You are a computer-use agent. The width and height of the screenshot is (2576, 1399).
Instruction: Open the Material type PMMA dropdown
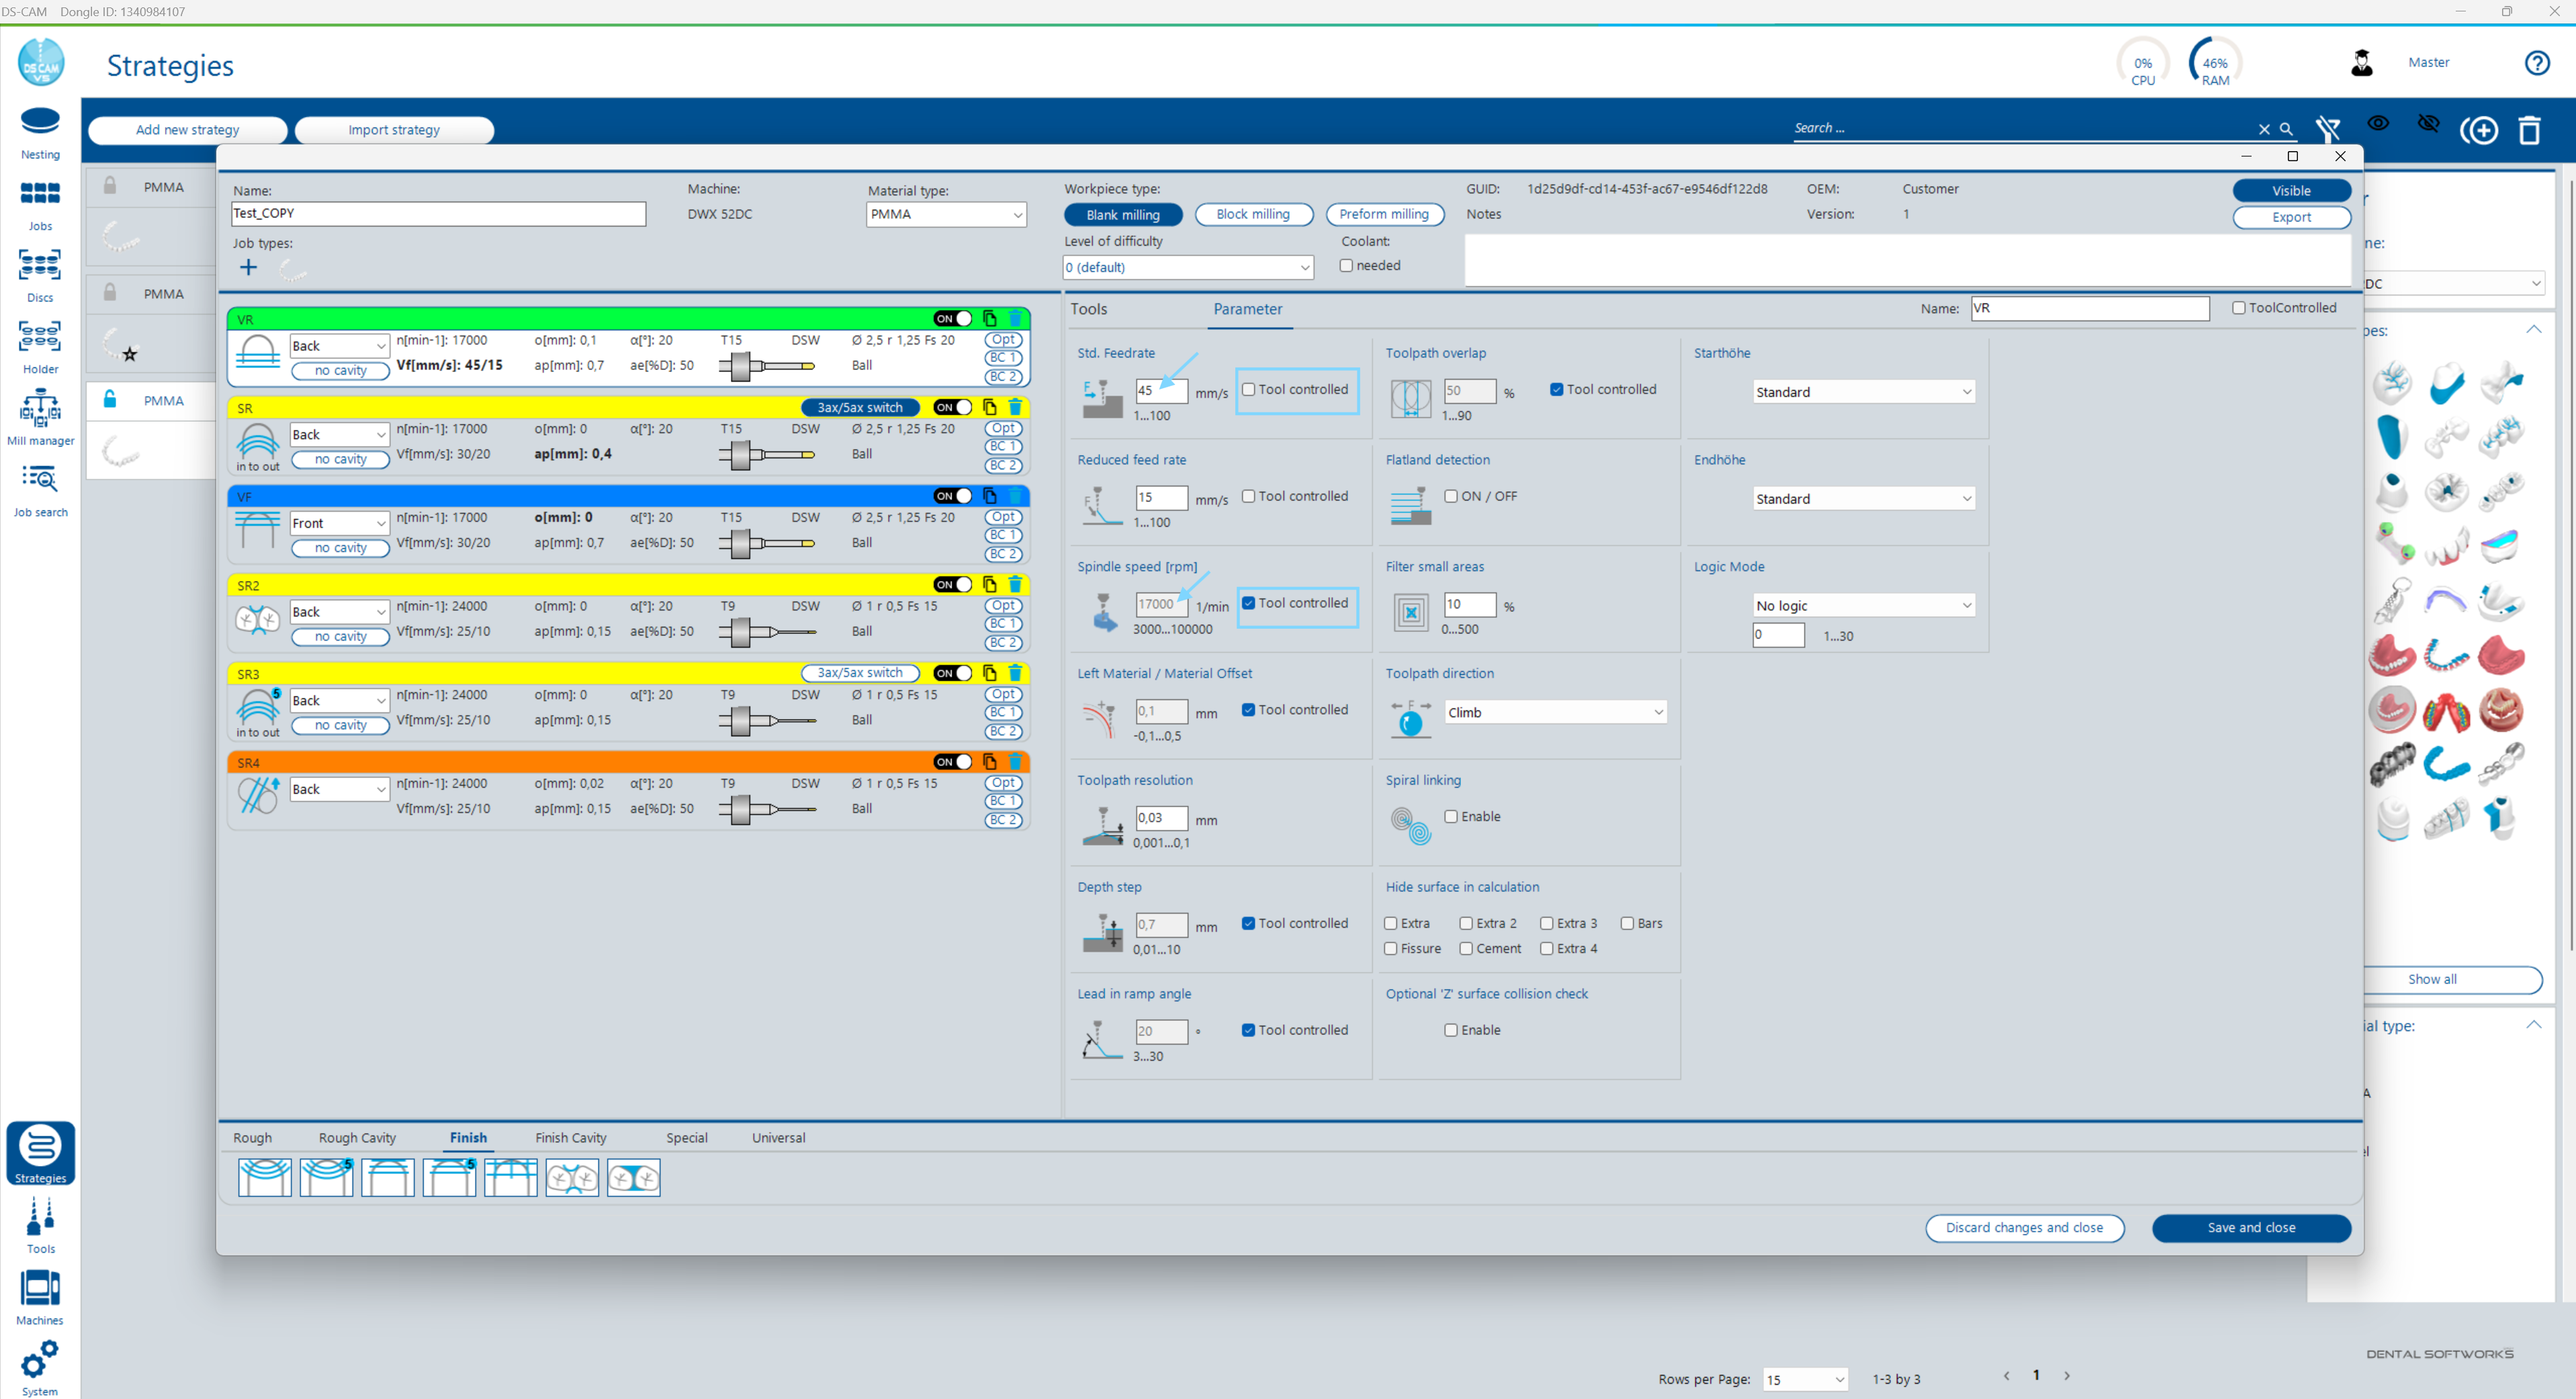coord(945,214)
